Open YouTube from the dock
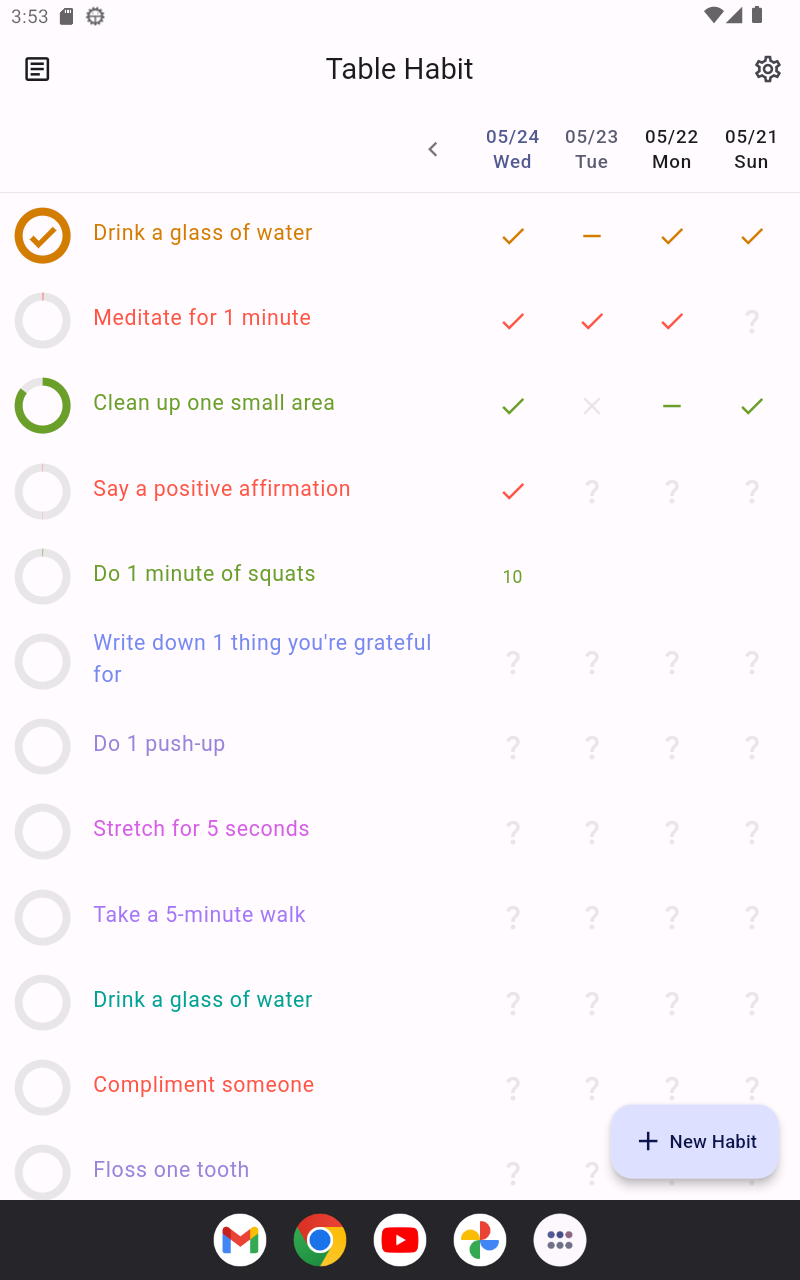 pos(400,1240)
